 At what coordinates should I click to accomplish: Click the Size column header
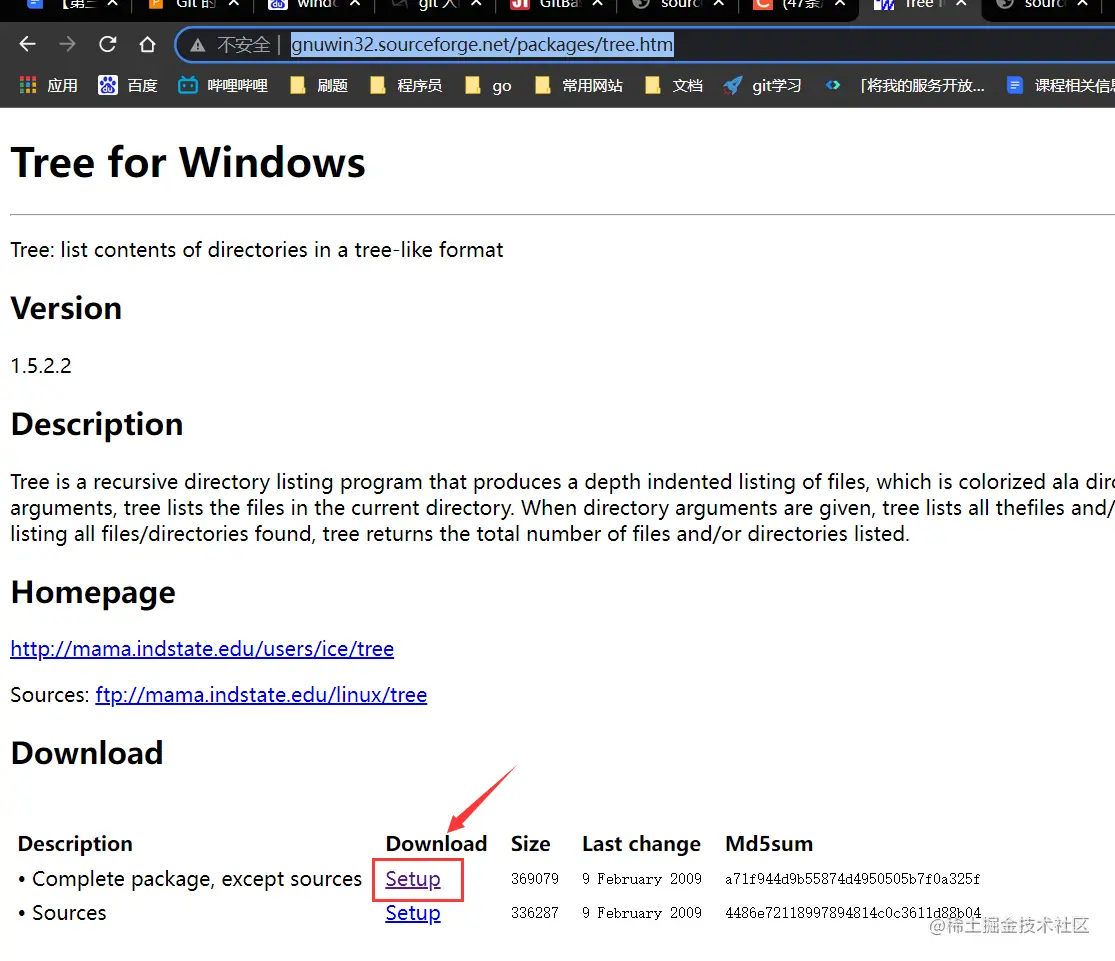[530, 844]
